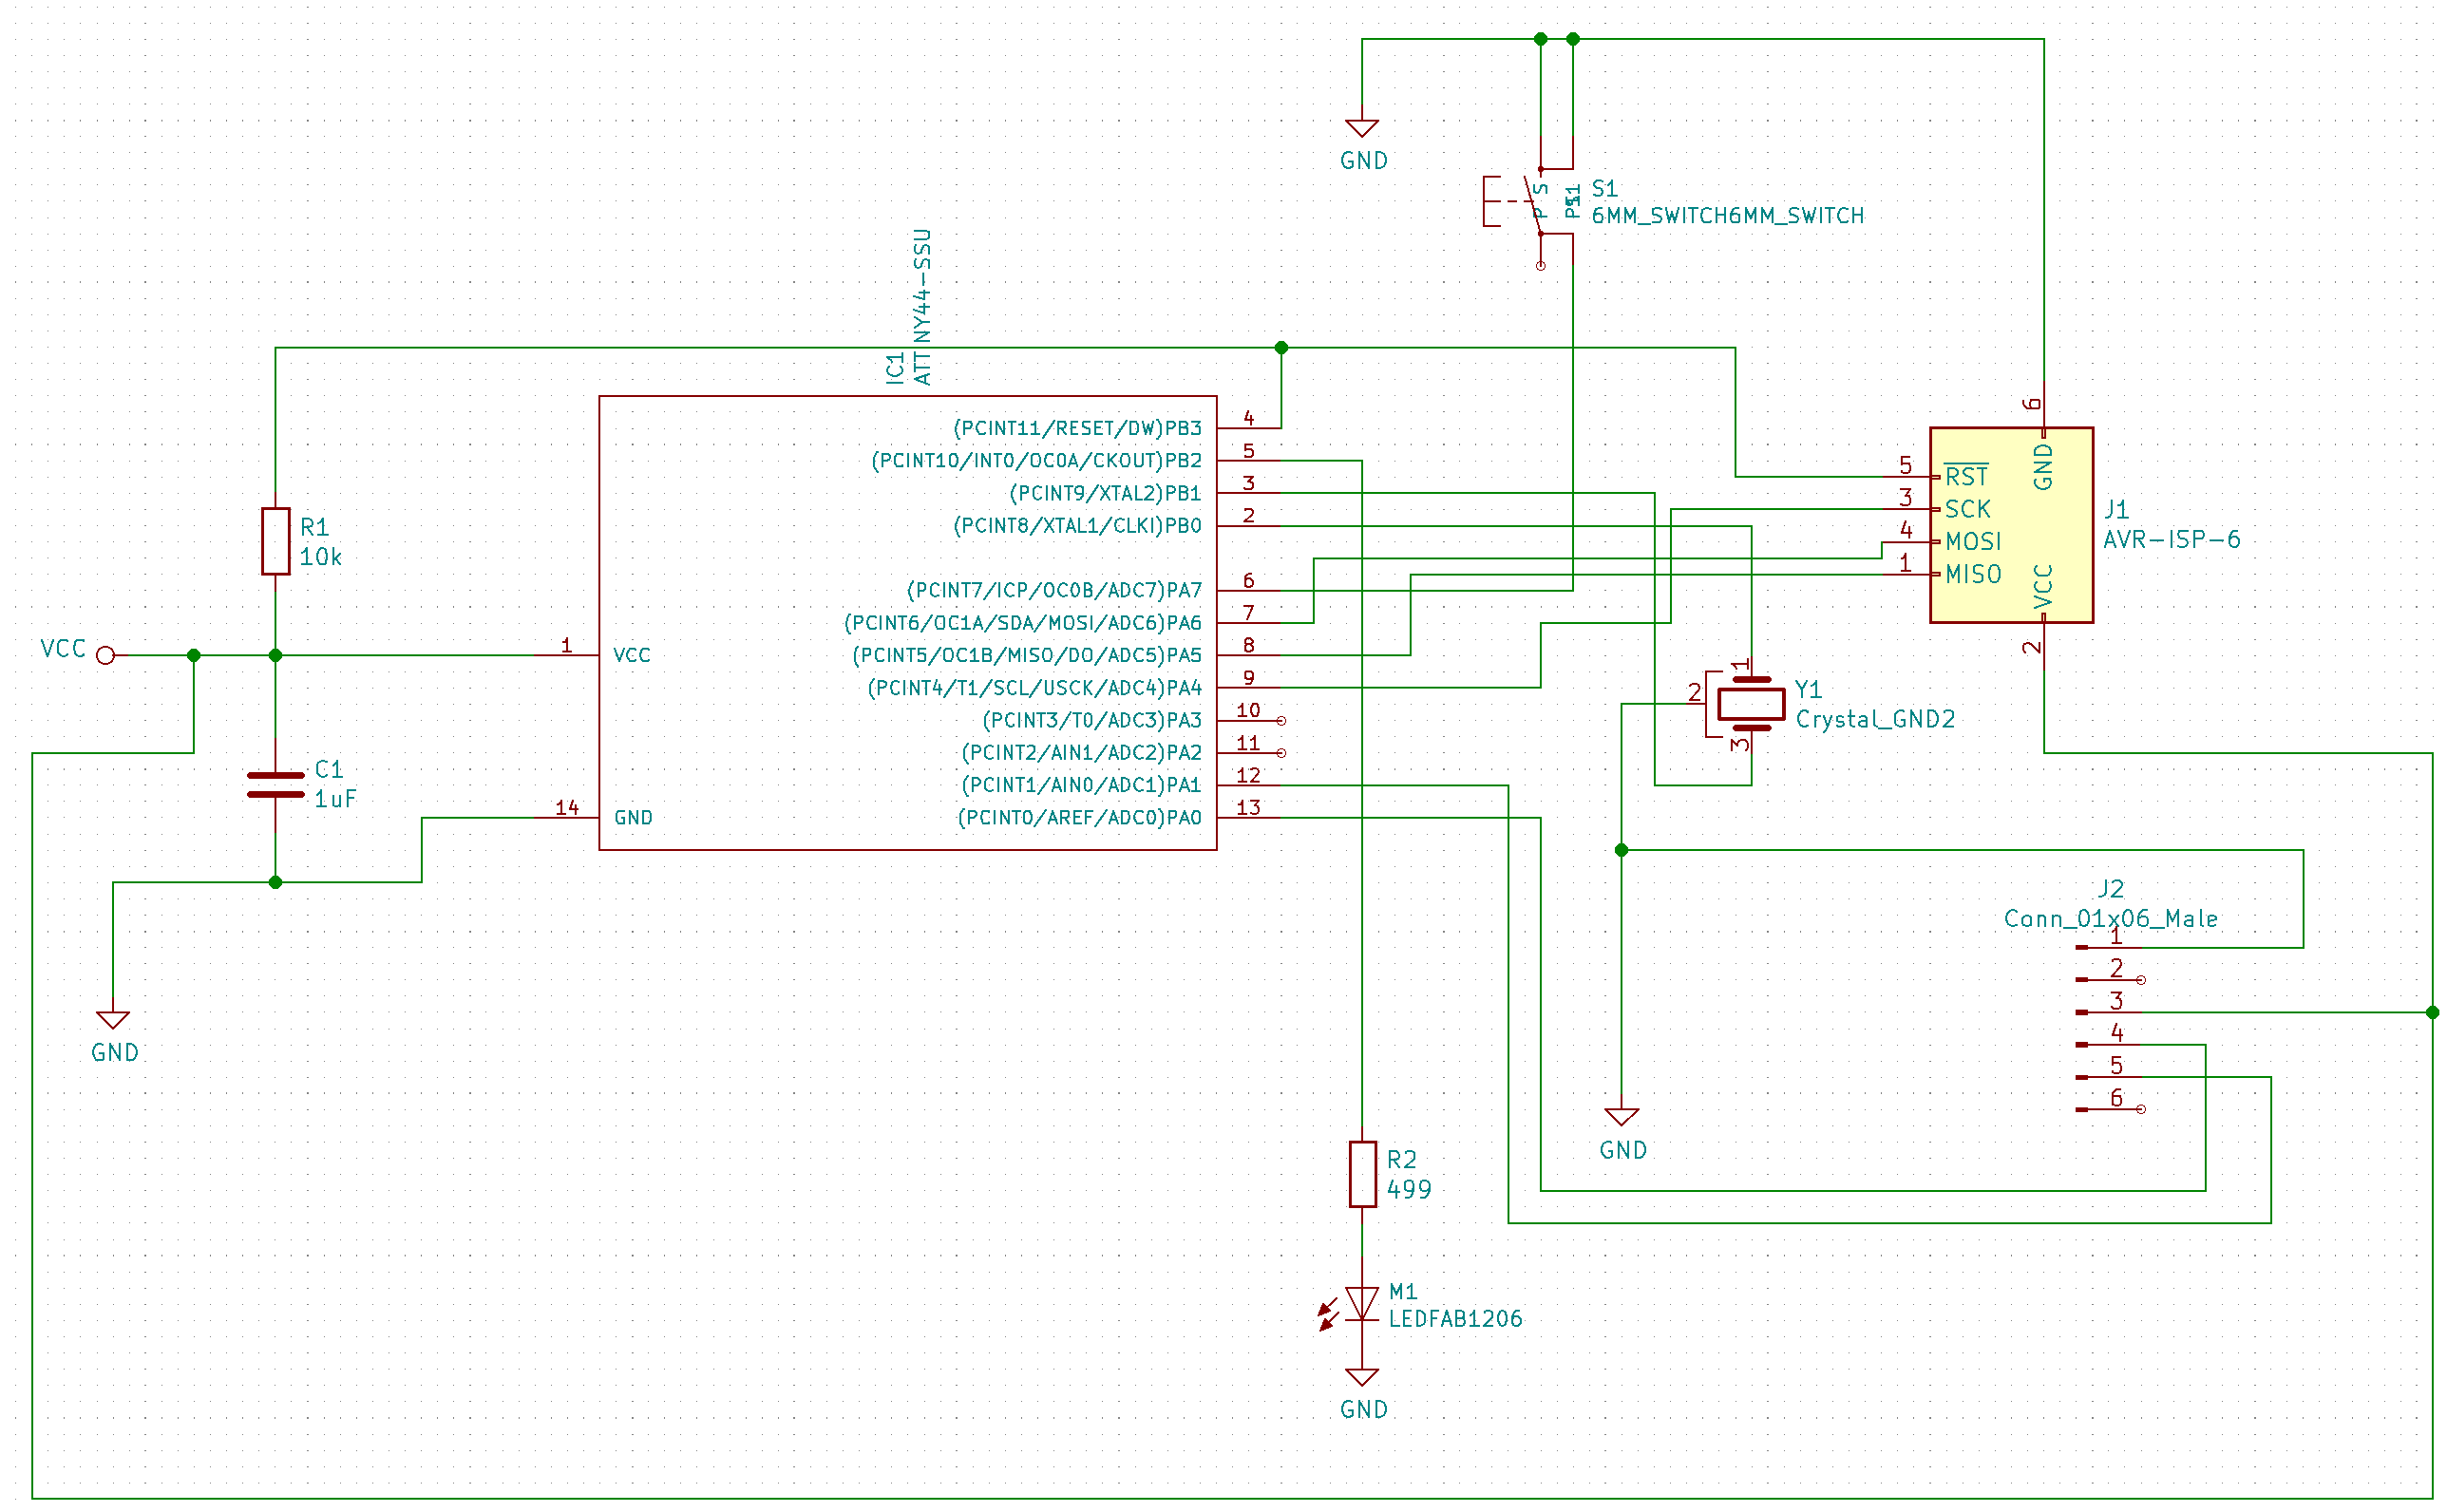The height and width of the screenshot is (1512, 2447).
Task: Click the S1 reference label
Action: (x=1604, y=188)
